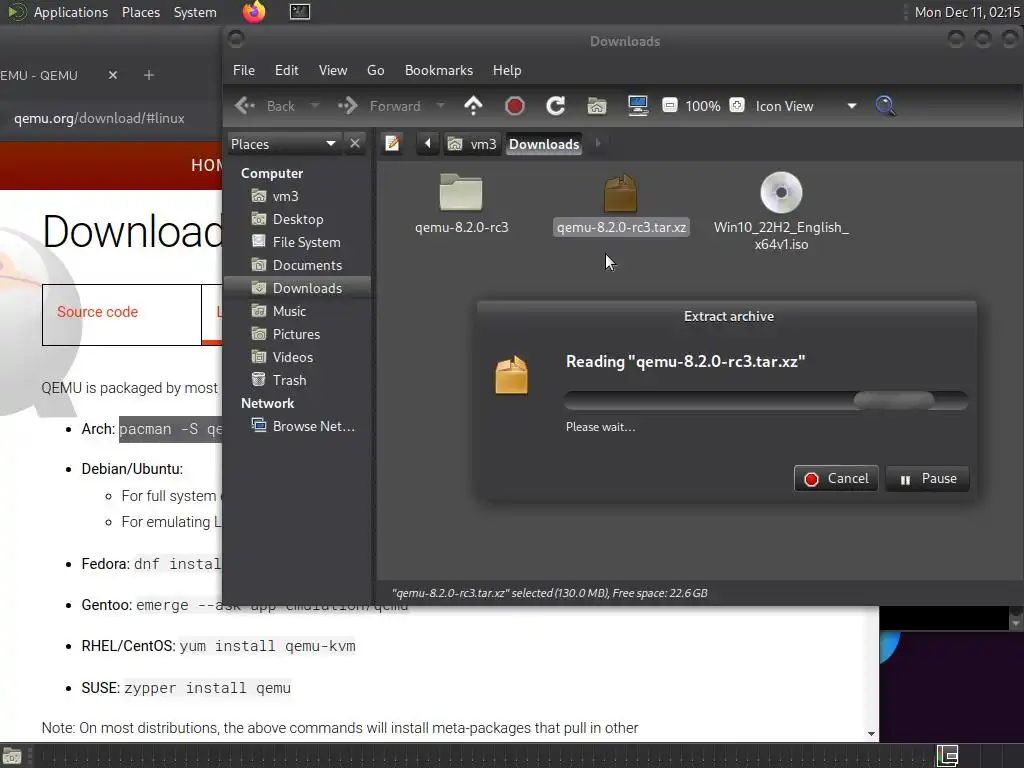Open the Computer toolbar icon
Screen dimensions: 1024x768
point(637,106)
